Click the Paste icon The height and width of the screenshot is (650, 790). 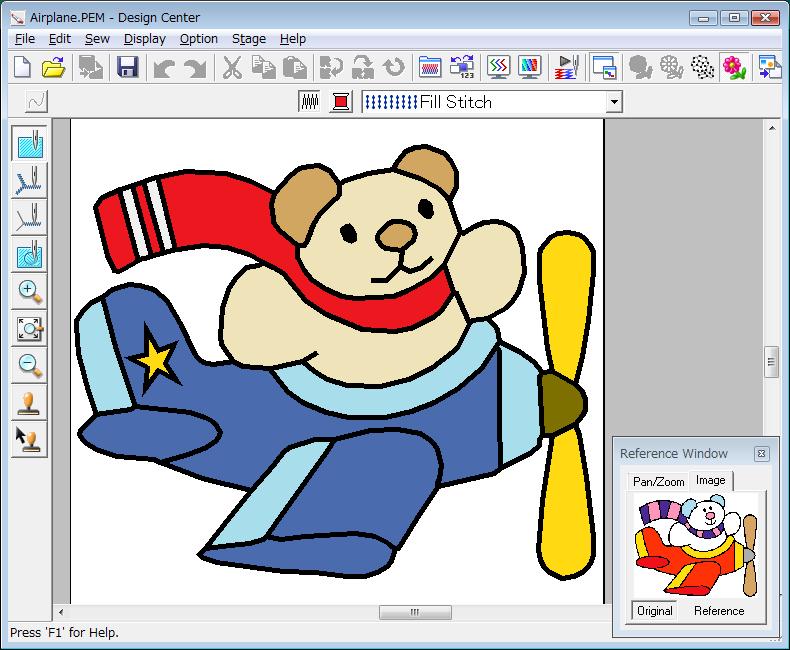tap(295, 67)
